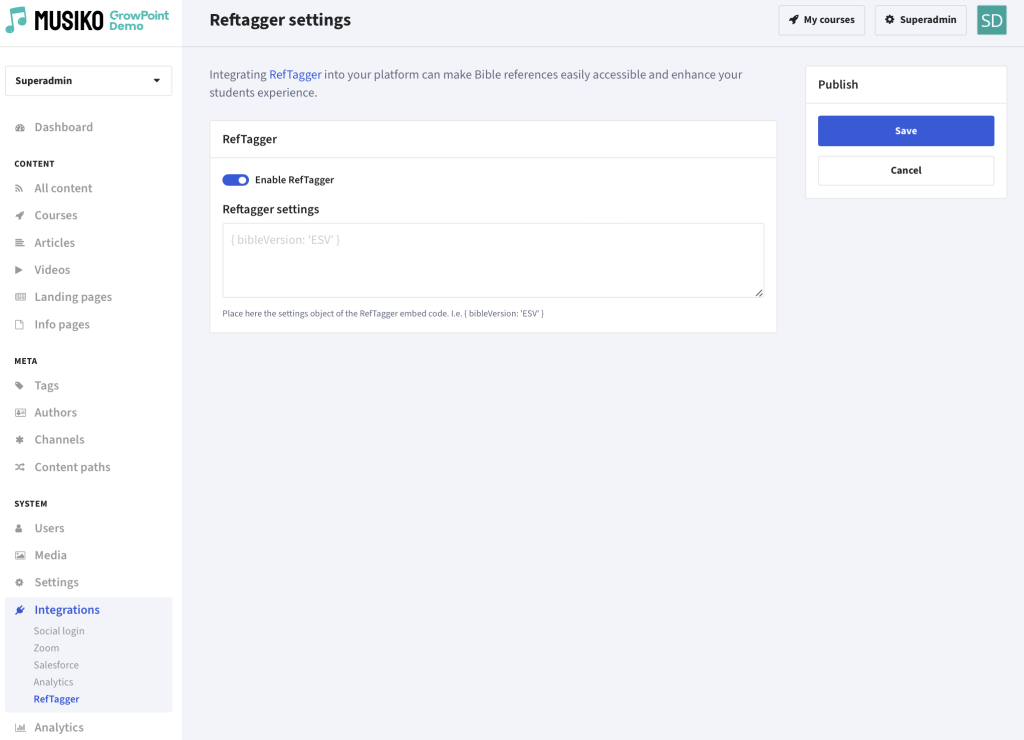Click the Info pages document icon
Image resolution: width=1024 pixels, height=740 pixels.
pos(20,325)
